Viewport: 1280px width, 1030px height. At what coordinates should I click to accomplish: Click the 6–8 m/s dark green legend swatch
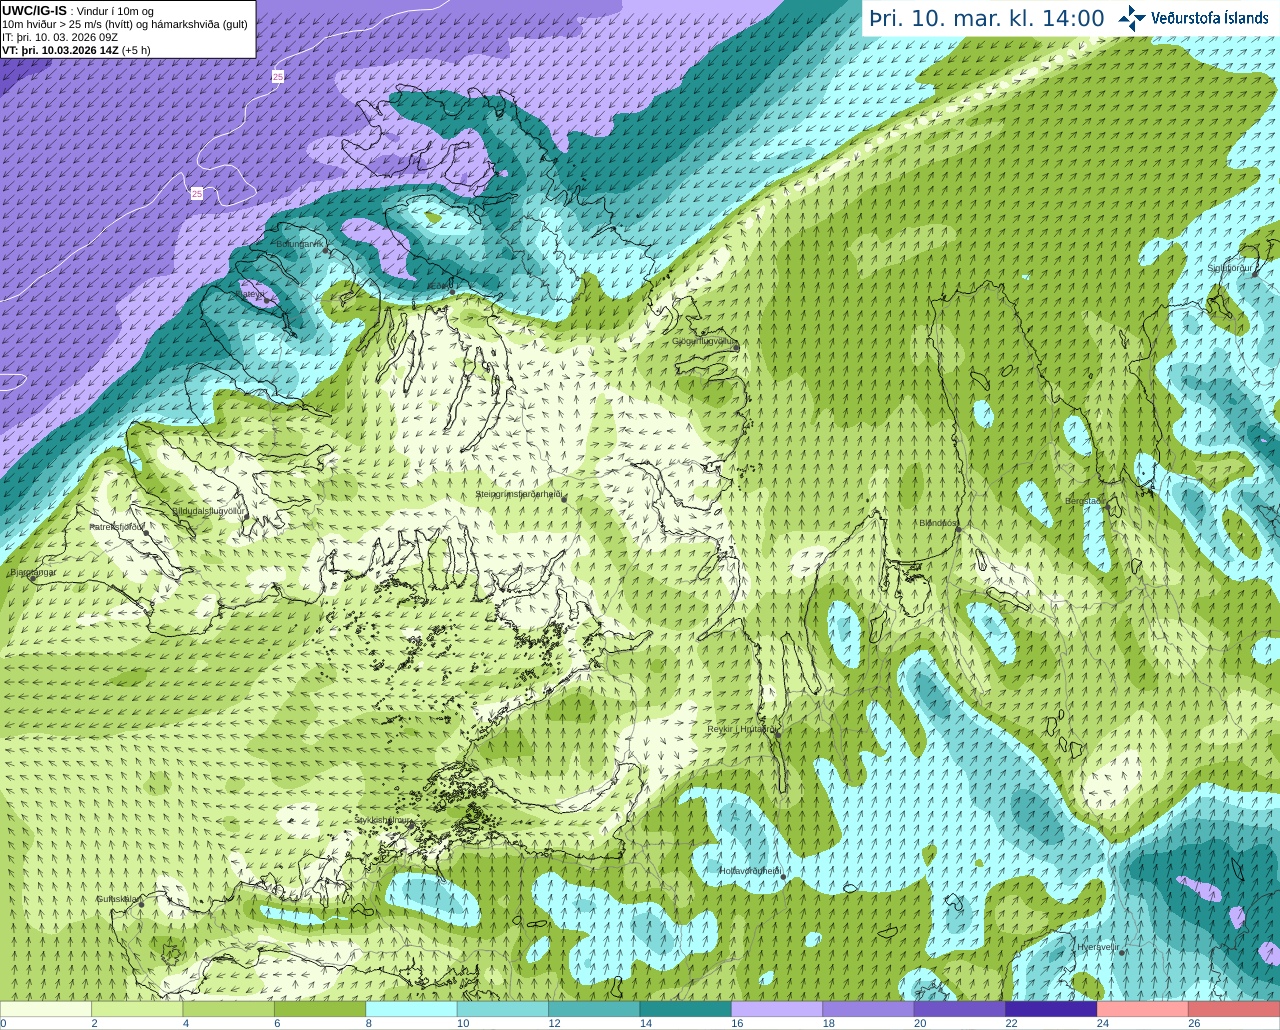click(320, 1009)
